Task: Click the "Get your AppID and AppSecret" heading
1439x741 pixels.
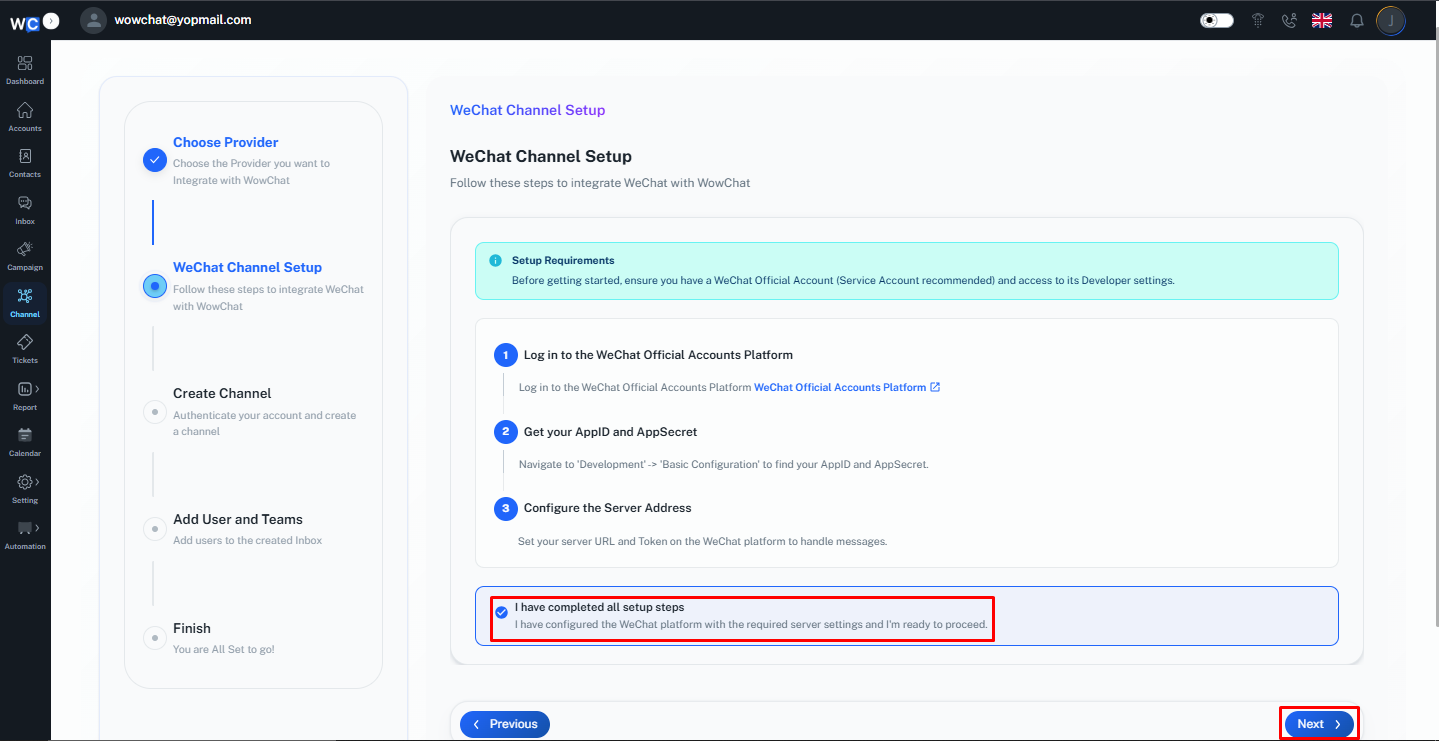Action: click(x=610, y=432)
